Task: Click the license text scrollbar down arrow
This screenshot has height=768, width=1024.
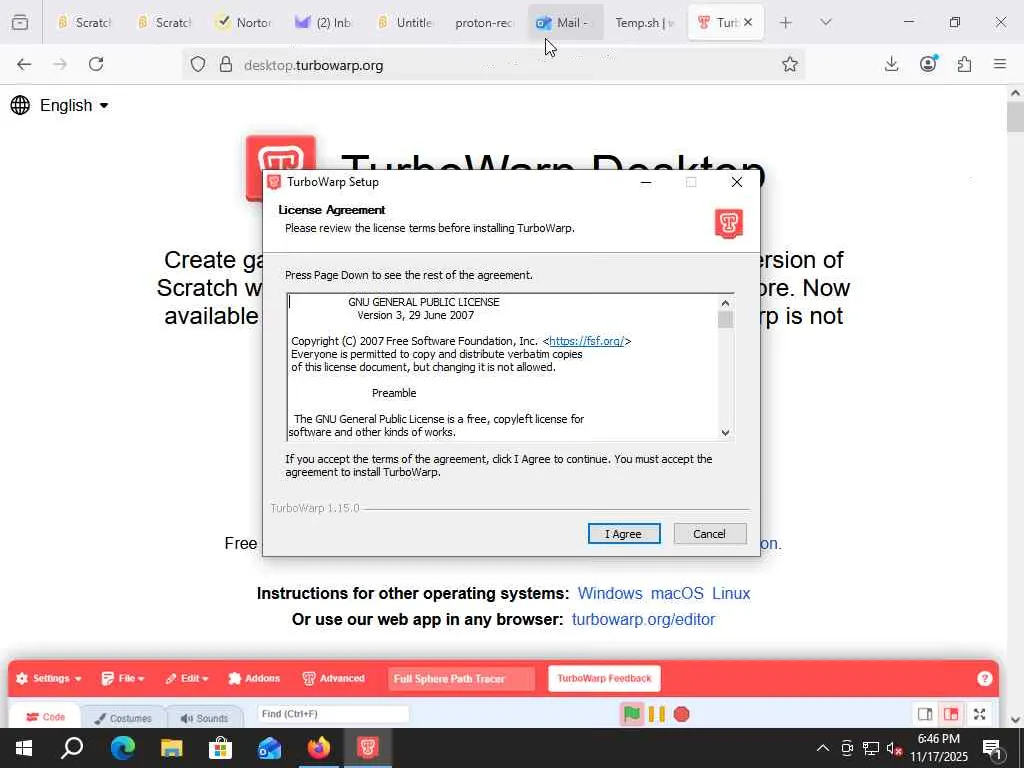Action: 725,432
